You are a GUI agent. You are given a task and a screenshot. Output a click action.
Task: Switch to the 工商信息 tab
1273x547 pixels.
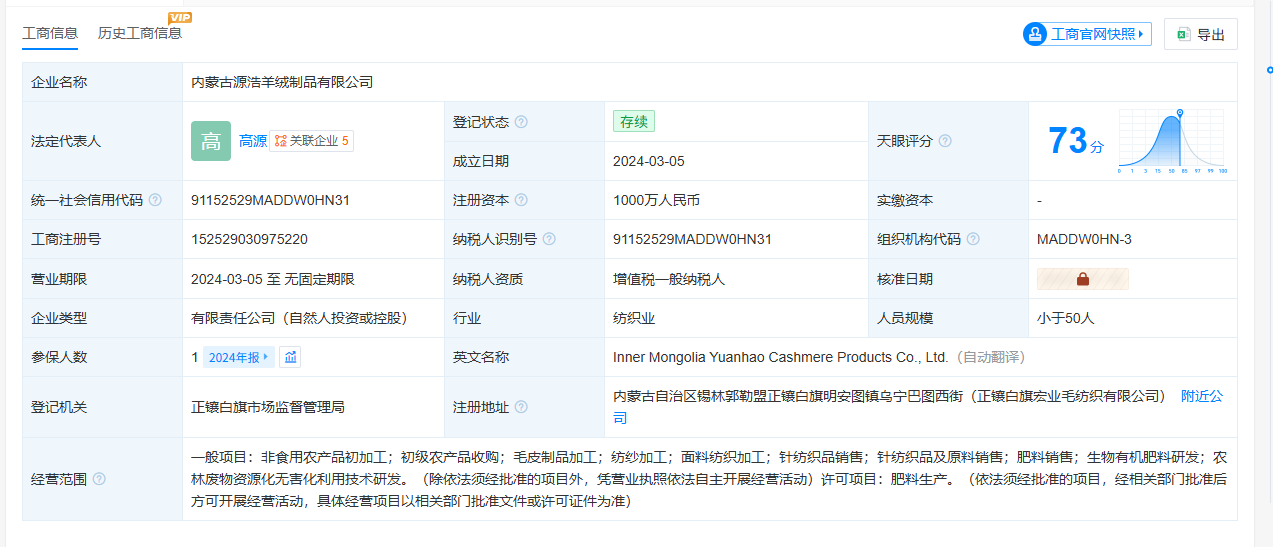(50, 33)
